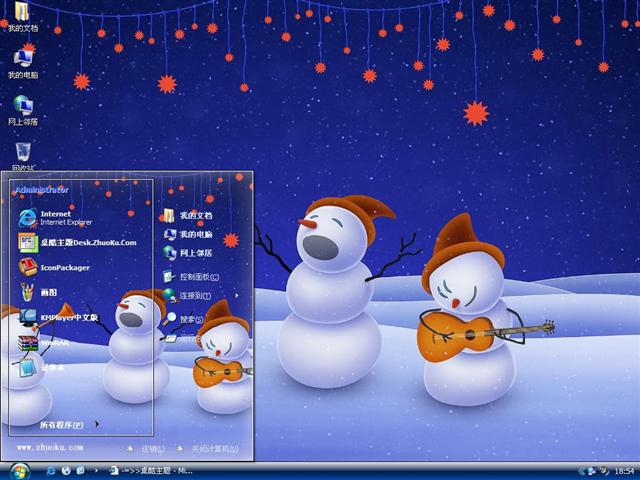Open the 网上邻居 desktop icon
Image resolution: width=640 pixels, height=480 pixels.
tap(23, 110)
